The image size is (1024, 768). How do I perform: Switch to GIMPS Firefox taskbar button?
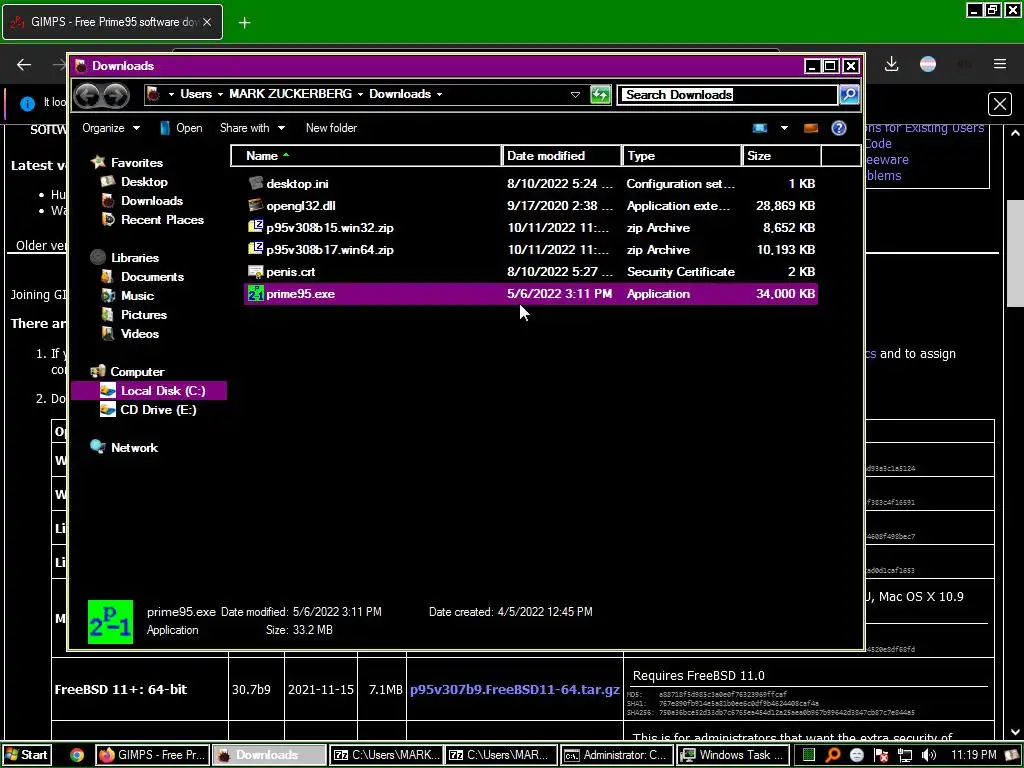[153, 755]
